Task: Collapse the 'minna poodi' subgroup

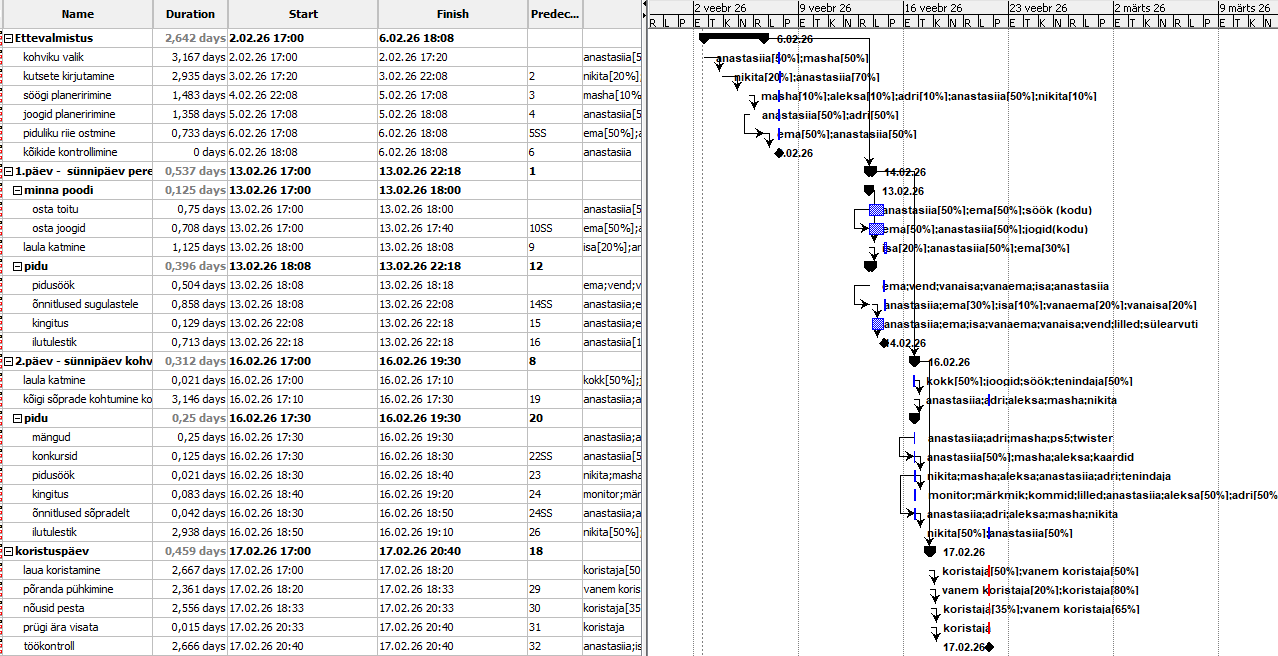Action: (17, 190)
